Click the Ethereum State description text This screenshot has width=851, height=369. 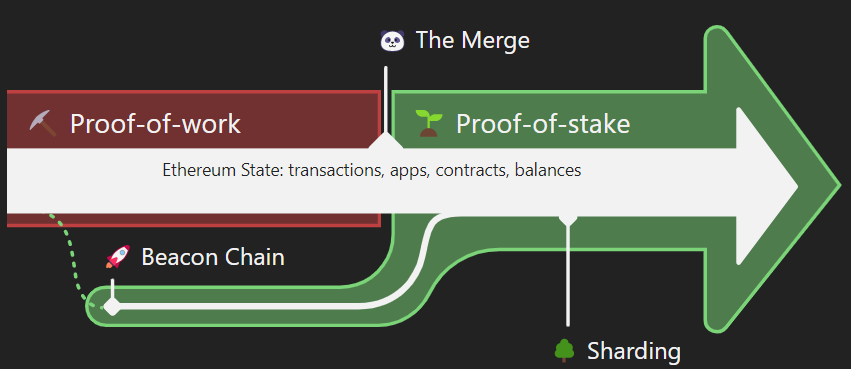click(372, 170)
